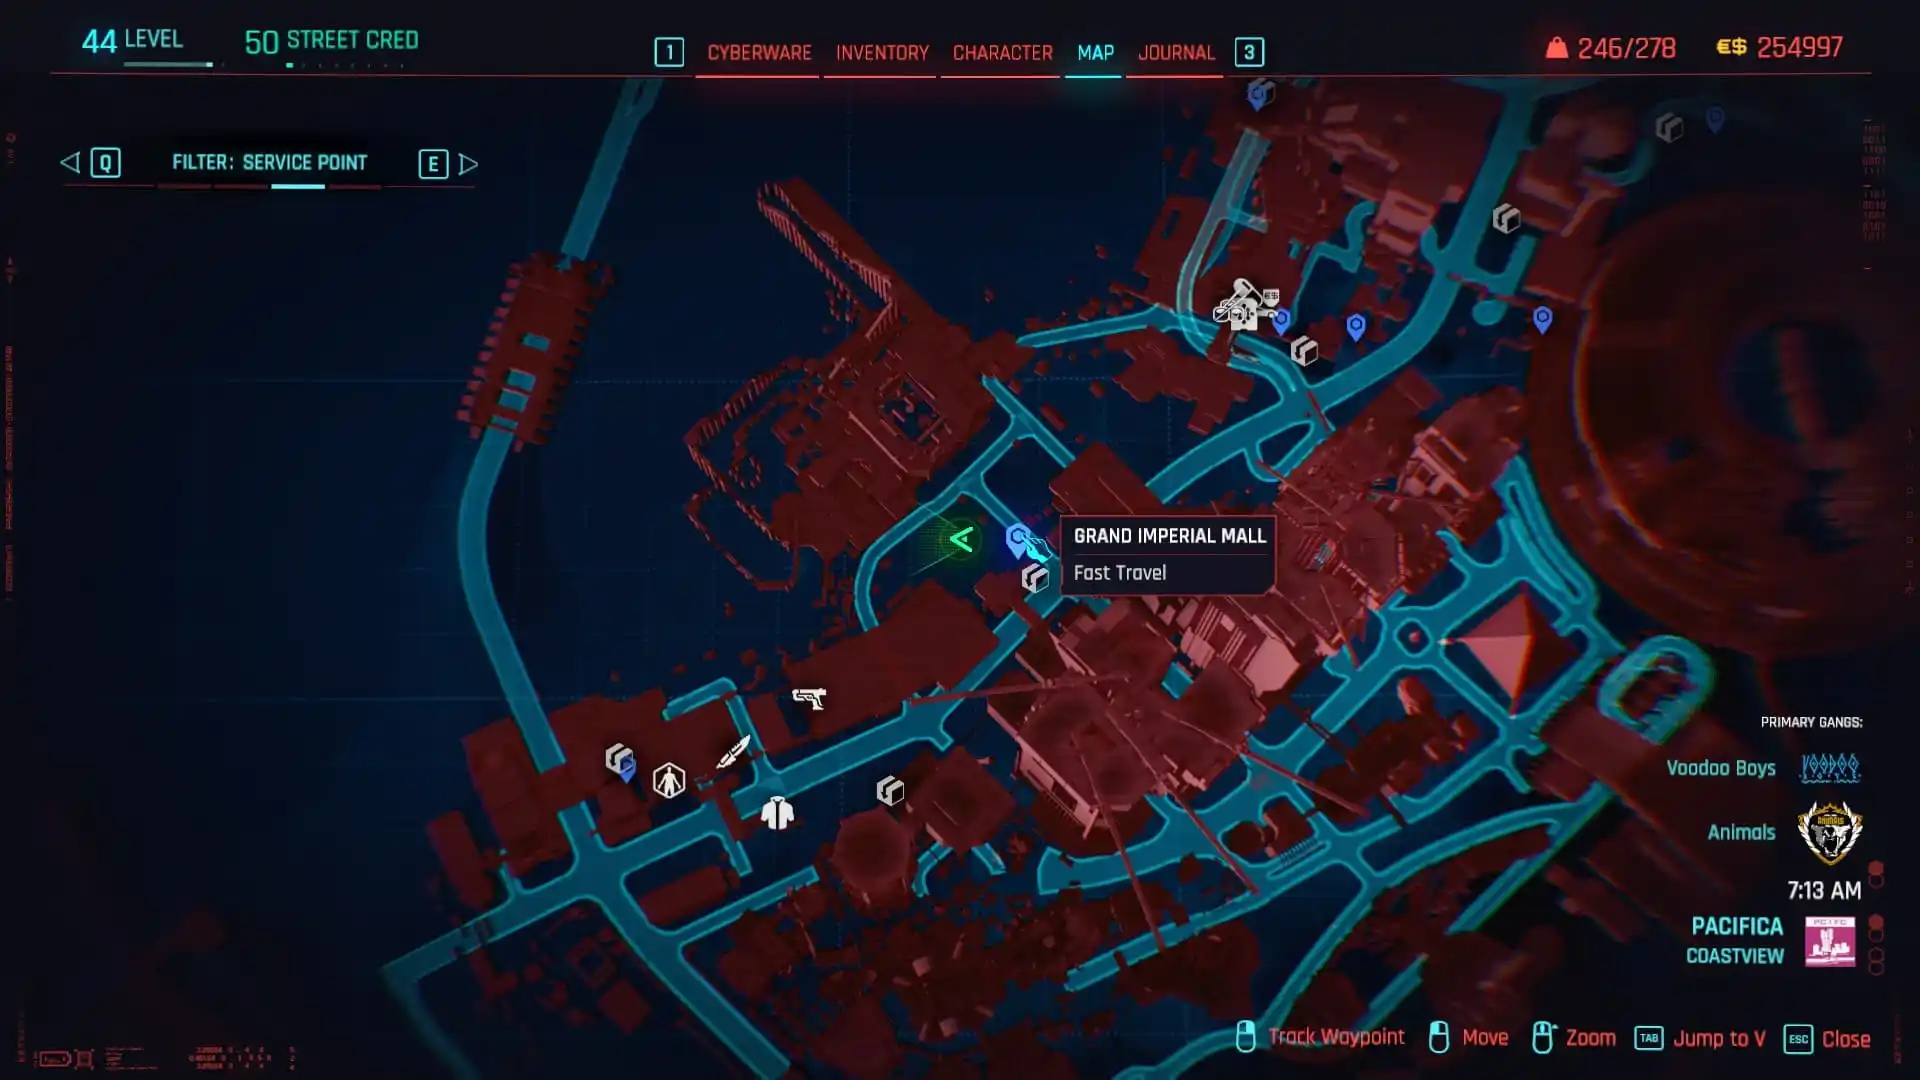Click the Close button
Viewport: 1920px width, 1080px height.
(1846, 1038)
